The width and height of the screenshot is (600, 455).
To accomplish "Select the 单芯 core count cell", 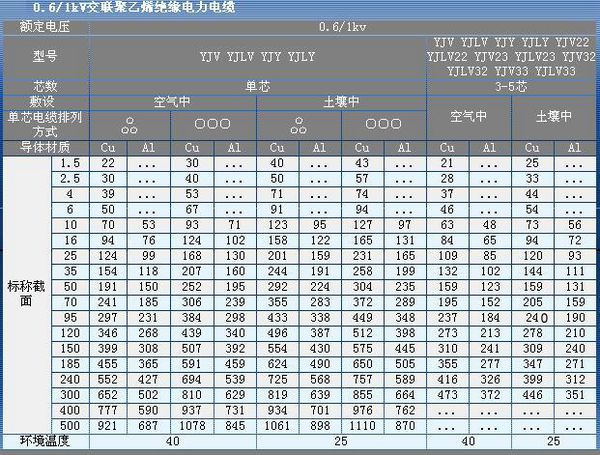I will (x=257, y=87).
